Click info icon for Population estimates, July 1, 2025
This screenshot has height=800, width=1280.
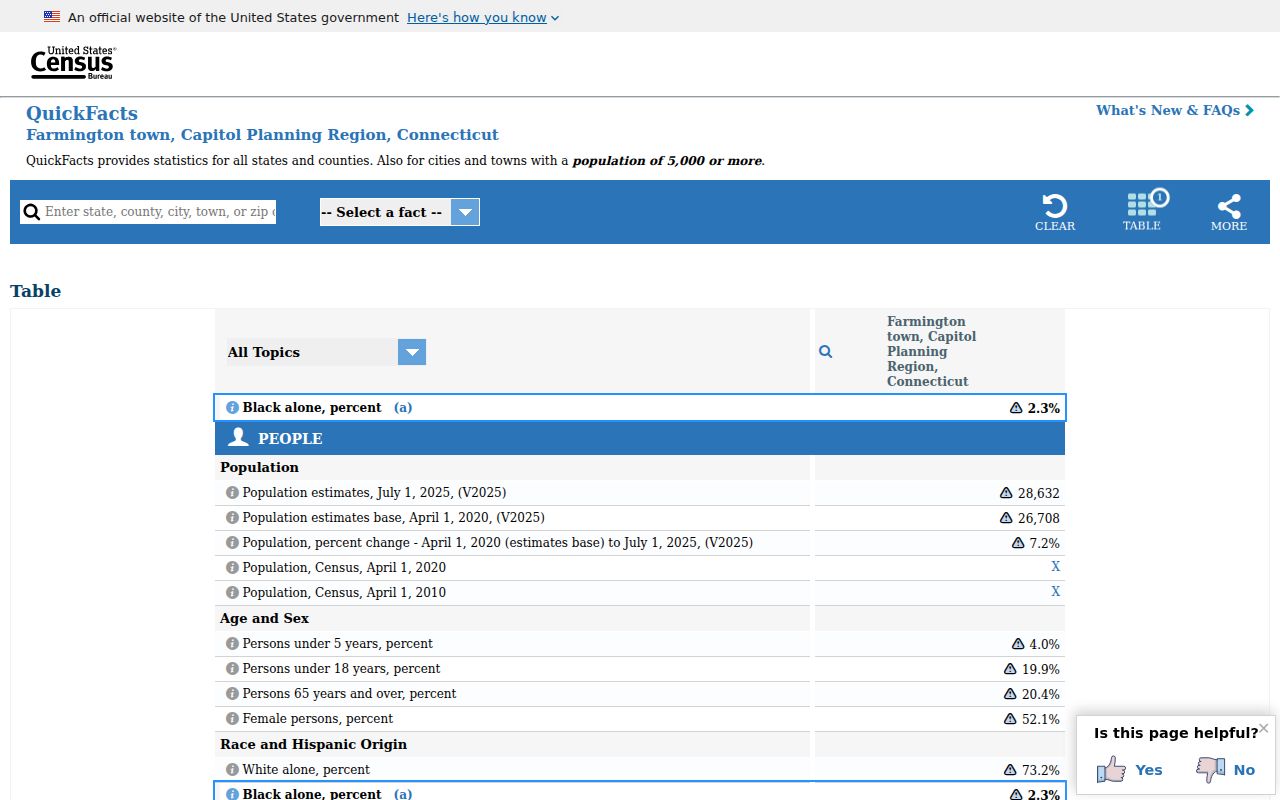(x=232, y=493)
